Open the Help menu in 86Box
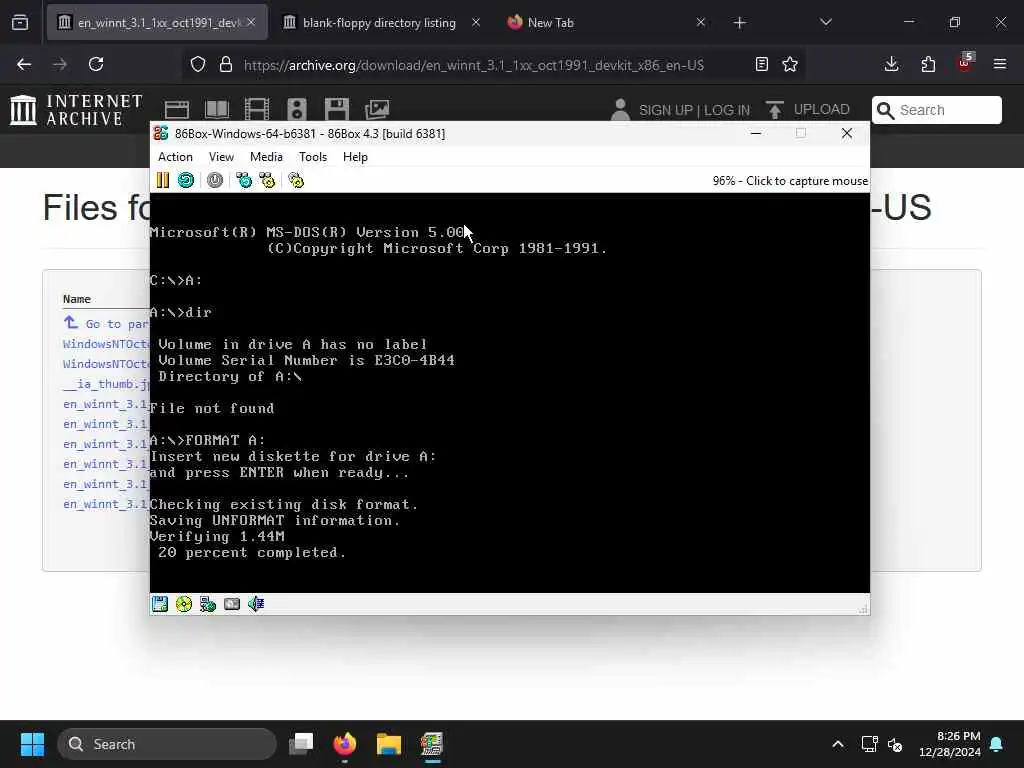Viewport: 1024px width, 768px height. coord(355,157)
